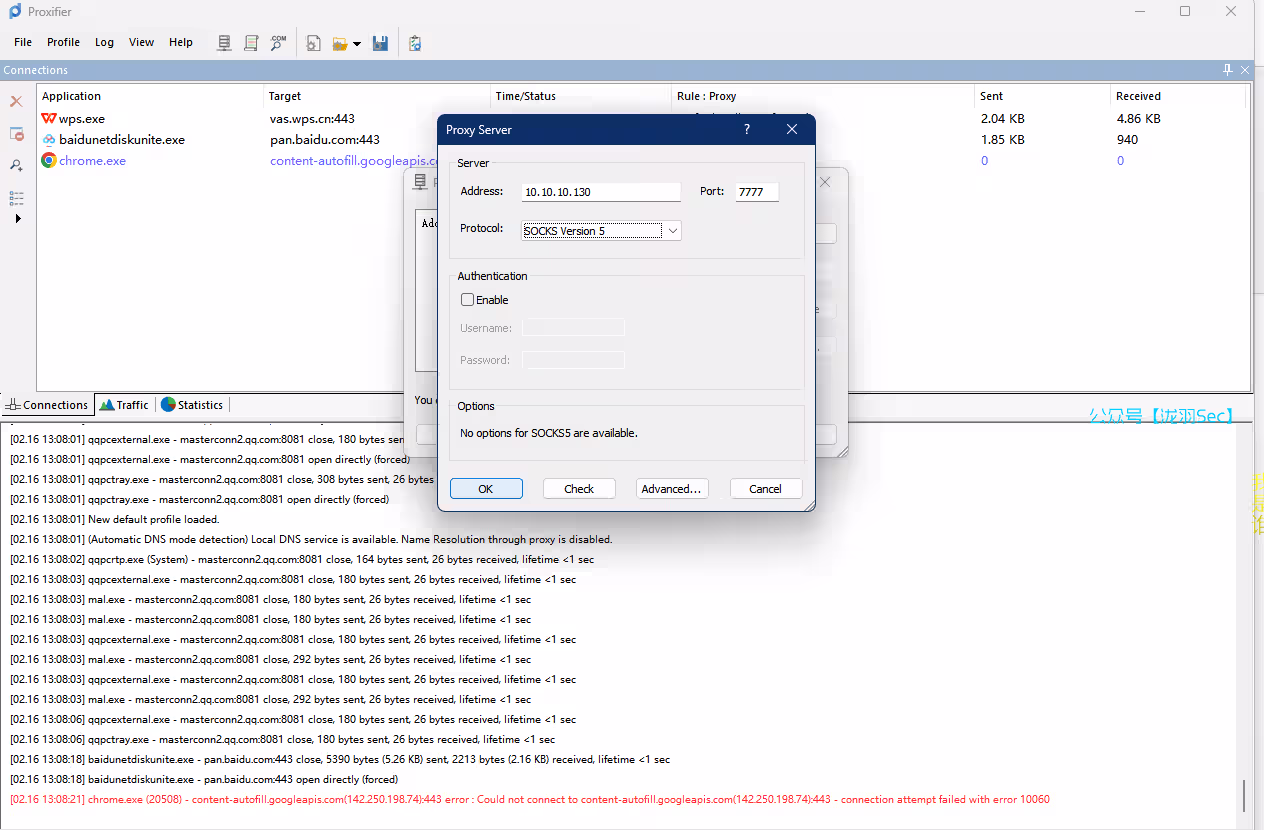Screen dimensions: 1264x830
Task: Click the Save Profile floppy icon
Action: click(380, 43)
